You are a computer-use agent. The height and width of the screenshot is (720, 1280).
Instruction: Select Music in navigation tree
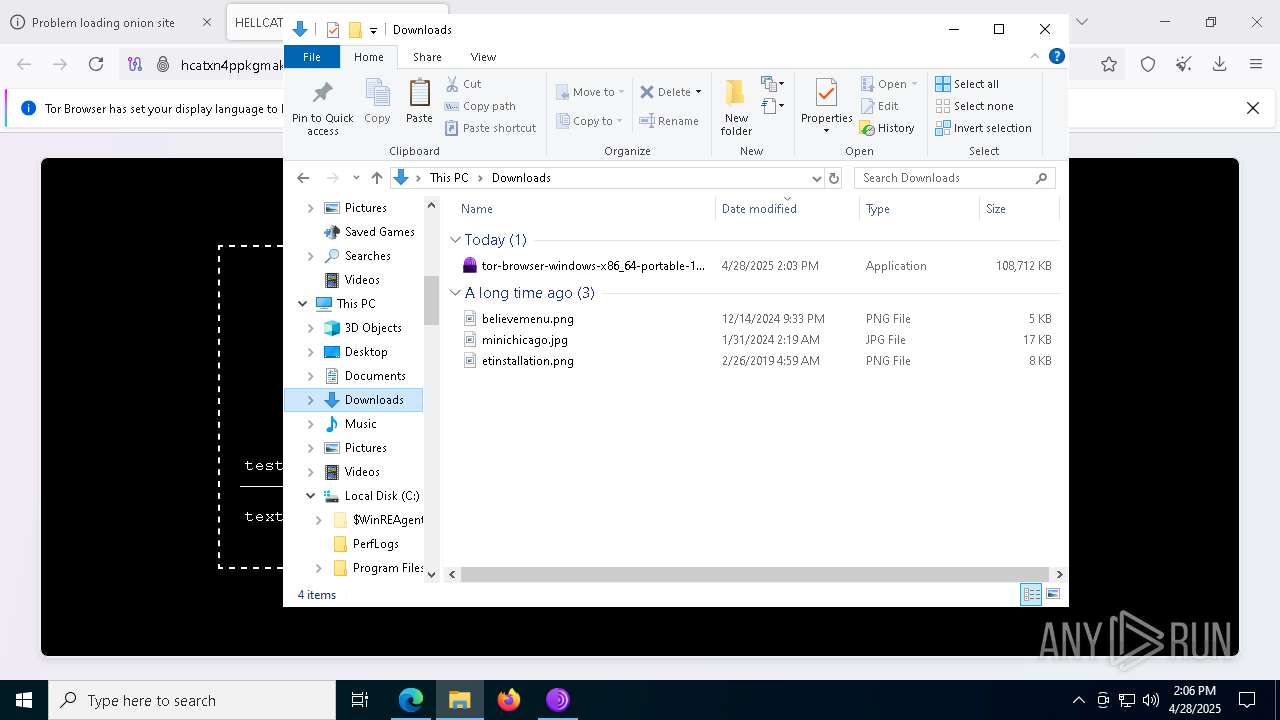pyautogui.click(x=360, y=424)
